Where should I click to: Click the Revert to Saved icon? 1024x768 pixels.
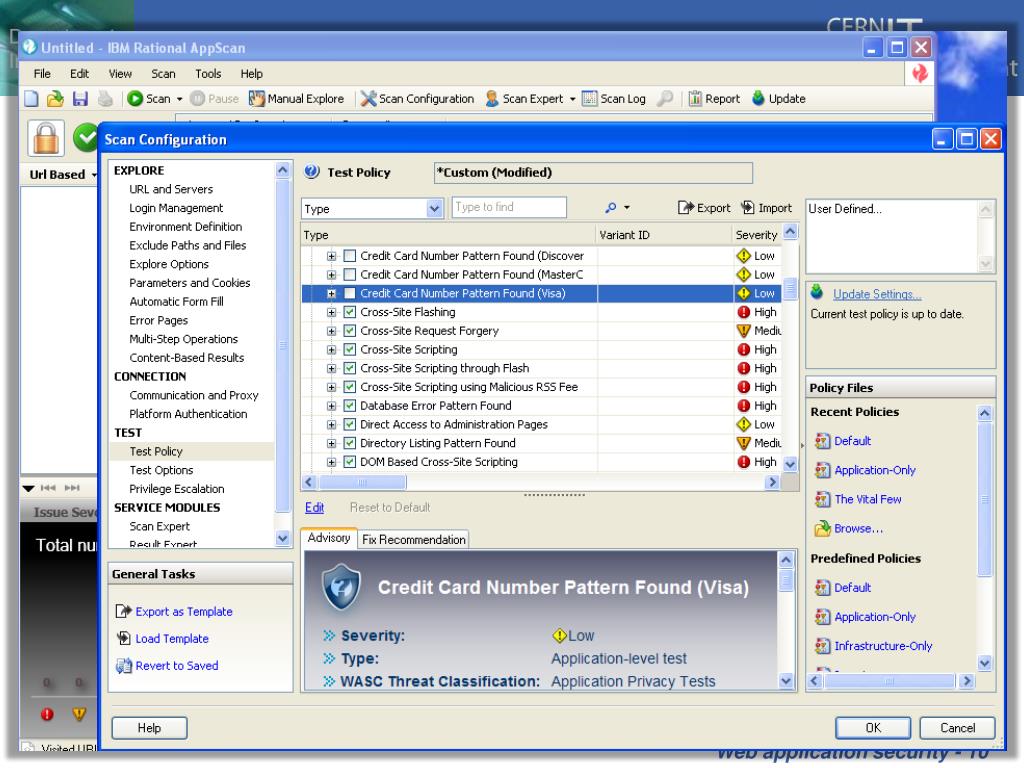pos(123,665)
